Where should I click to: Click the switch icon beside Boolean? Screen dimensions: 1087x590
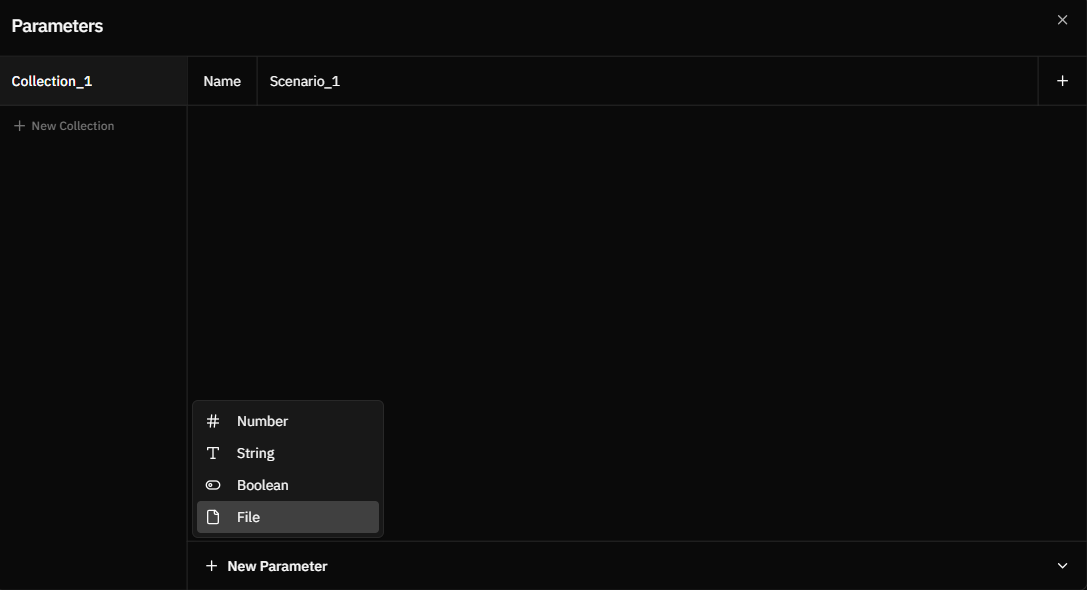tap(213, 485)
